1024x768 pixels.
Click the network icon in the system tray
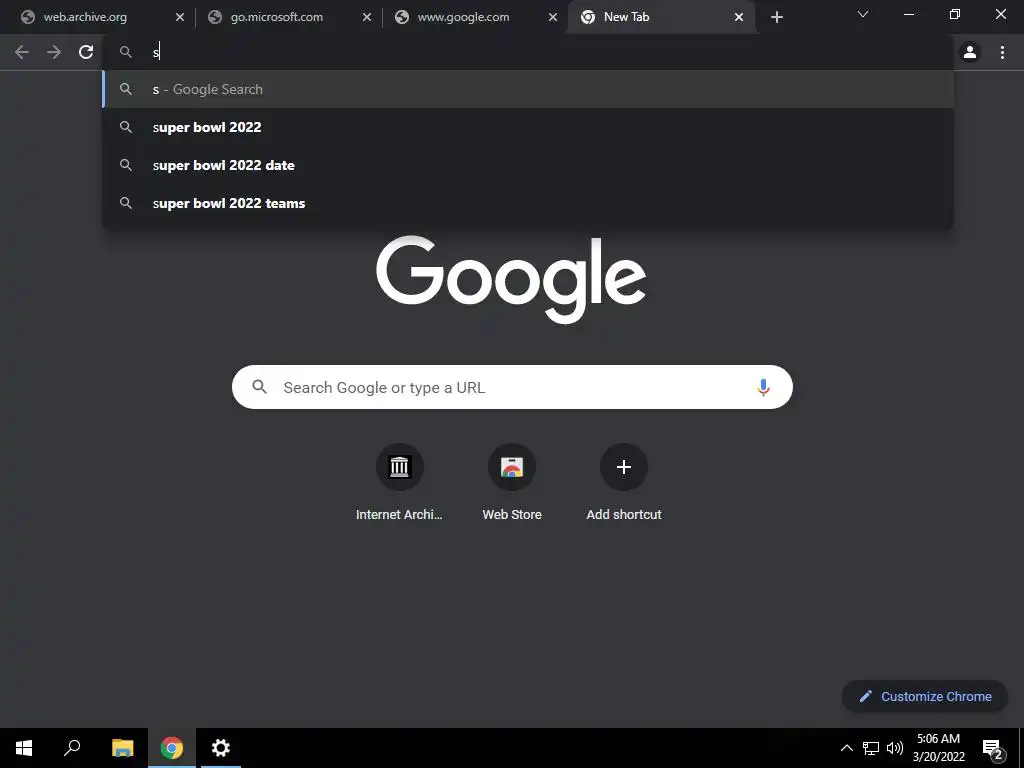[x=871, y=748]
